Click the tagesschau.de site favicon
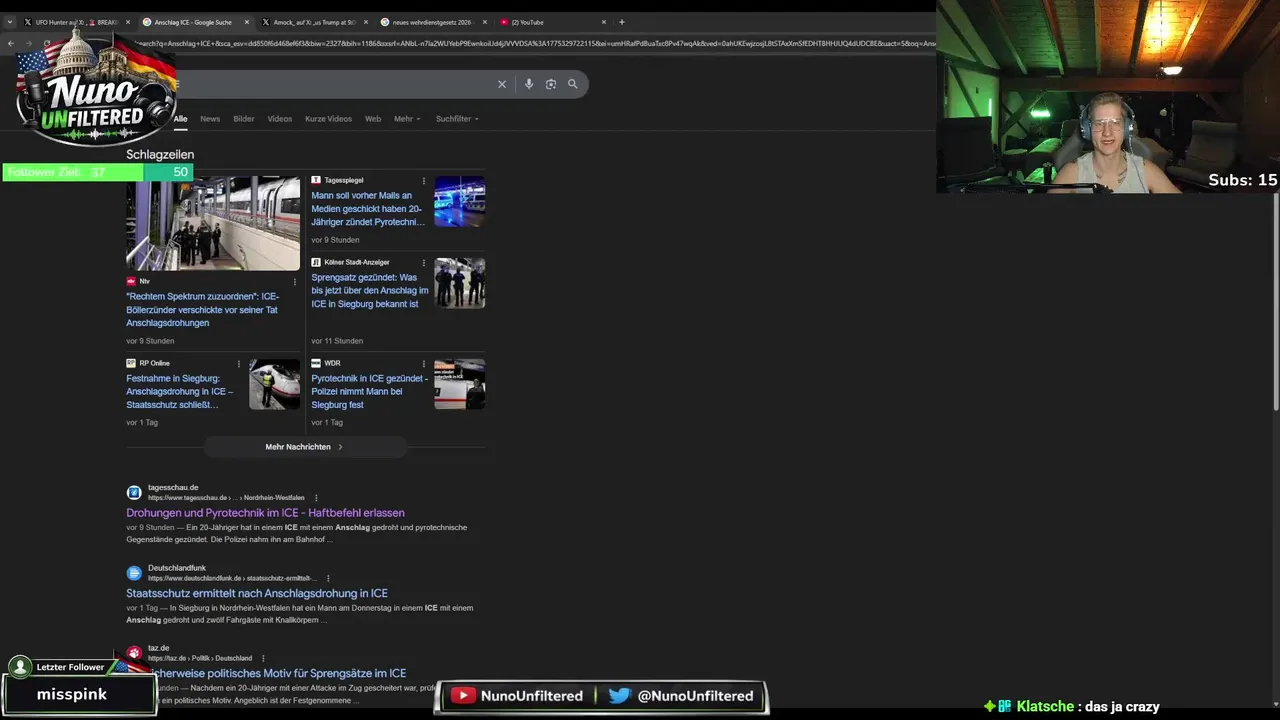1280x720 pixels. tap(134, 492)
